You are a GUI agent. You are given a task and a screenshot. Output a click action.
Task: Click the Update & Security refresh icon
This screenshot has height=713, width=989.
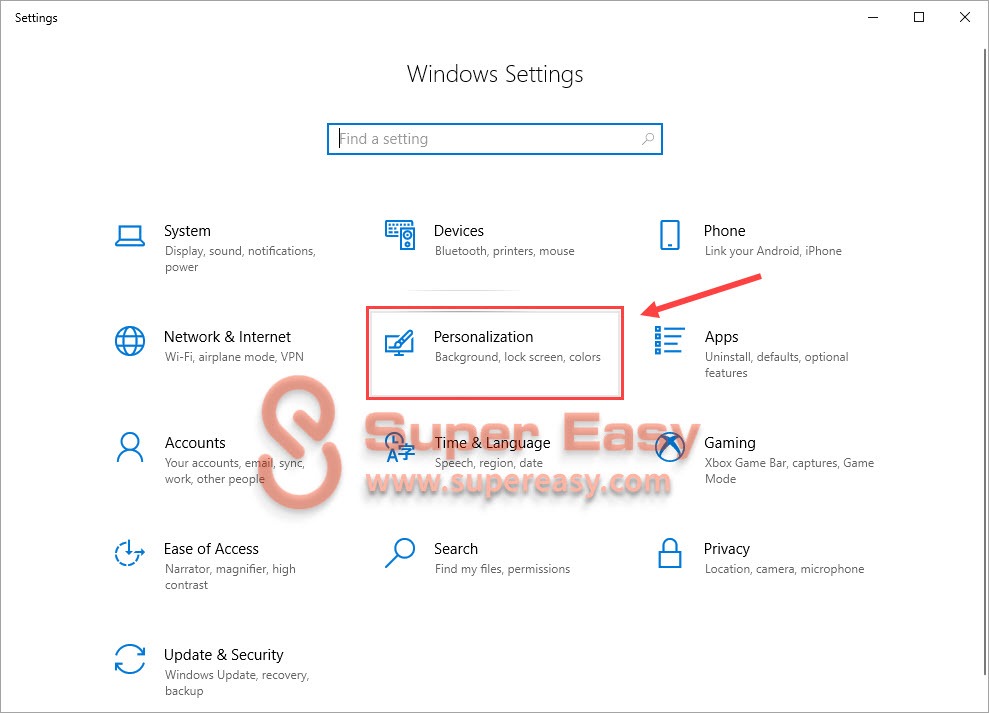point(130,659)
